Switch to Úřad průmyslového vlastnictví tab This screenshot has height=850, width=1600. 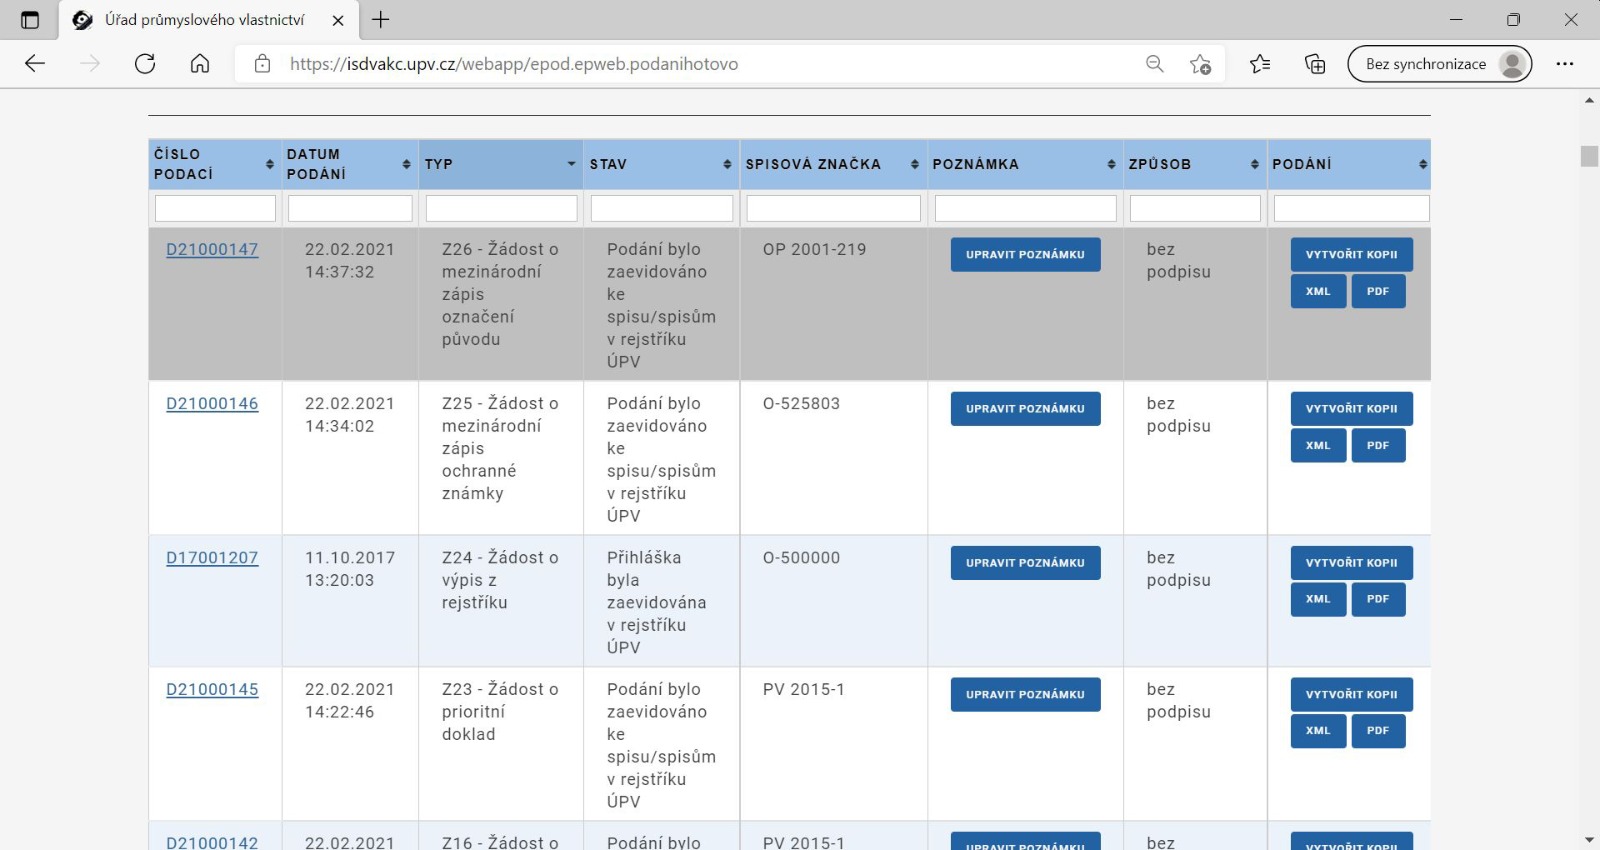[x=205, y=20]
